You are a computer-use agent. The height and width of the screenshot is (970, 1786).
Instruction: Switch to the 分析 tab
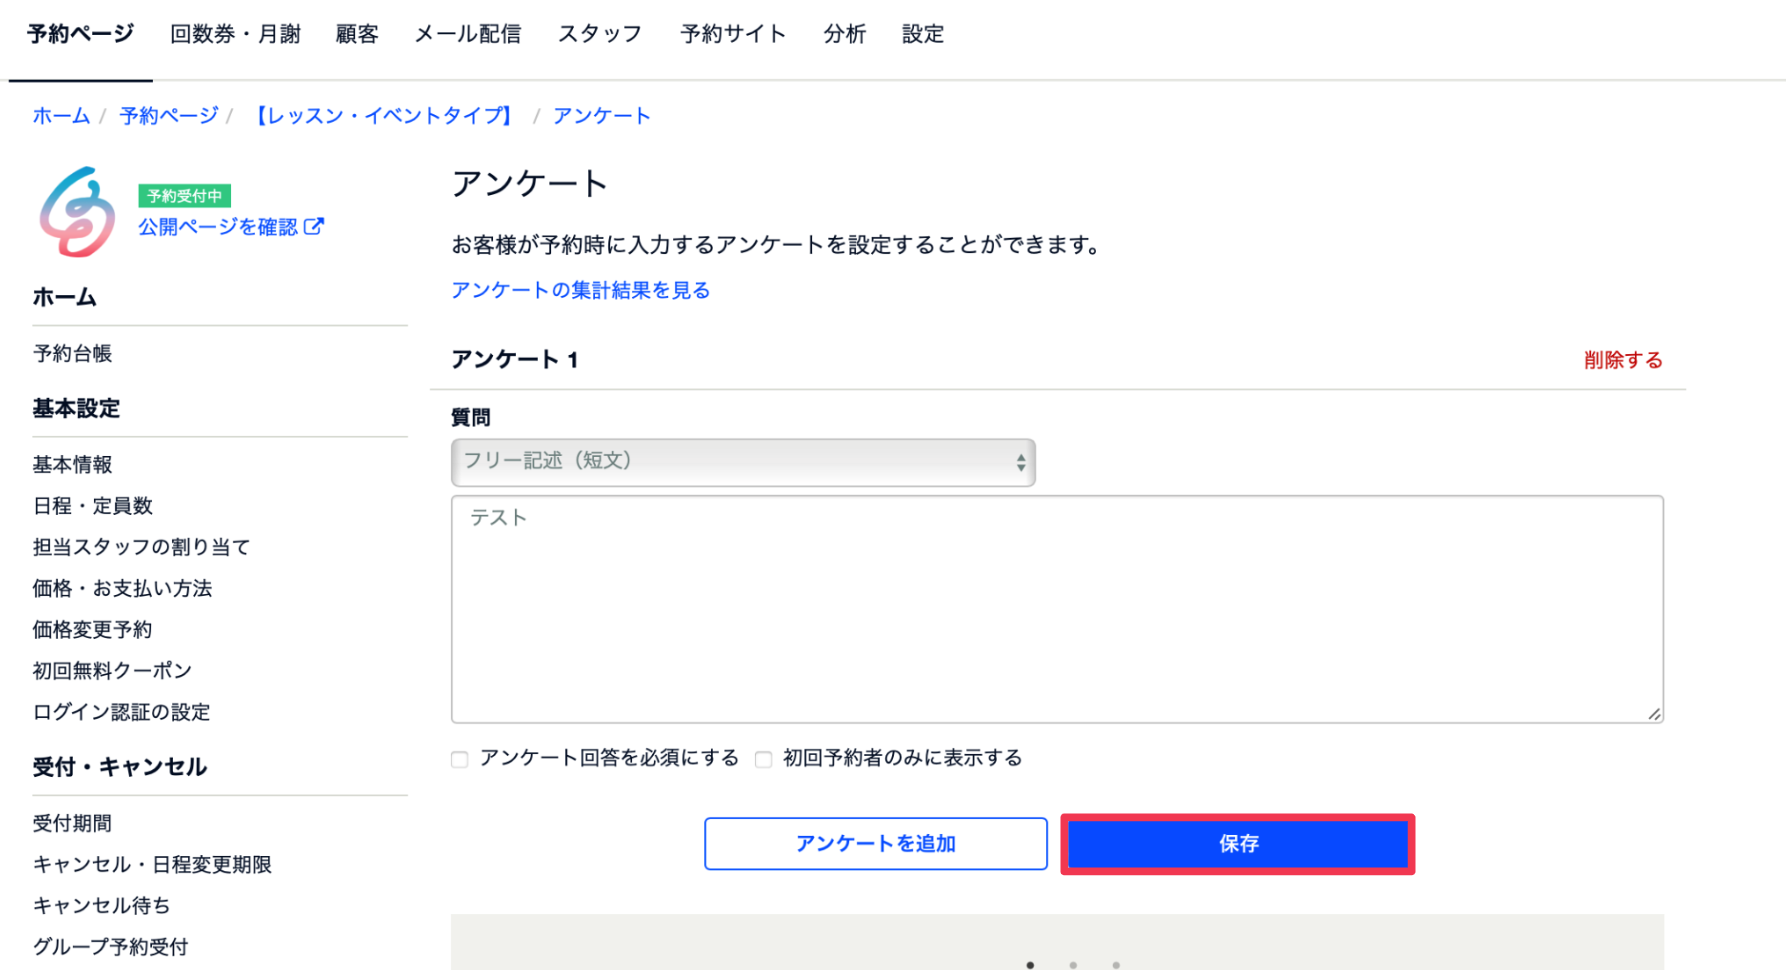(844, 34)
